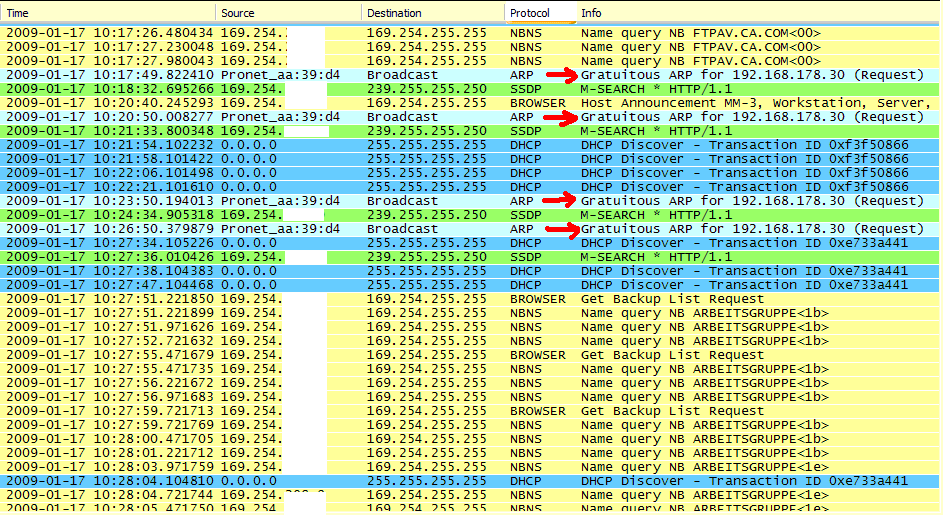
Task: Select NBNS packet at 10:28:00.471705
Action: coord(470,439)
